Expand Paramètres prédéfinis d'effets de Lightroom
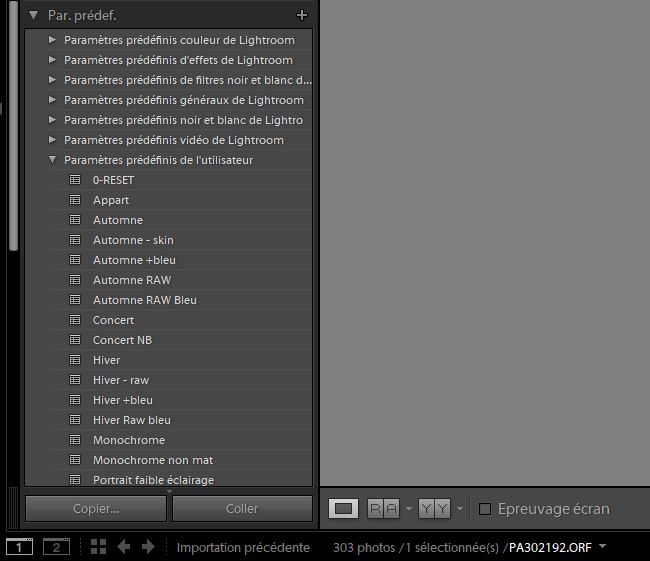Screen dimensions: 650x561 (x=52, y=60)
